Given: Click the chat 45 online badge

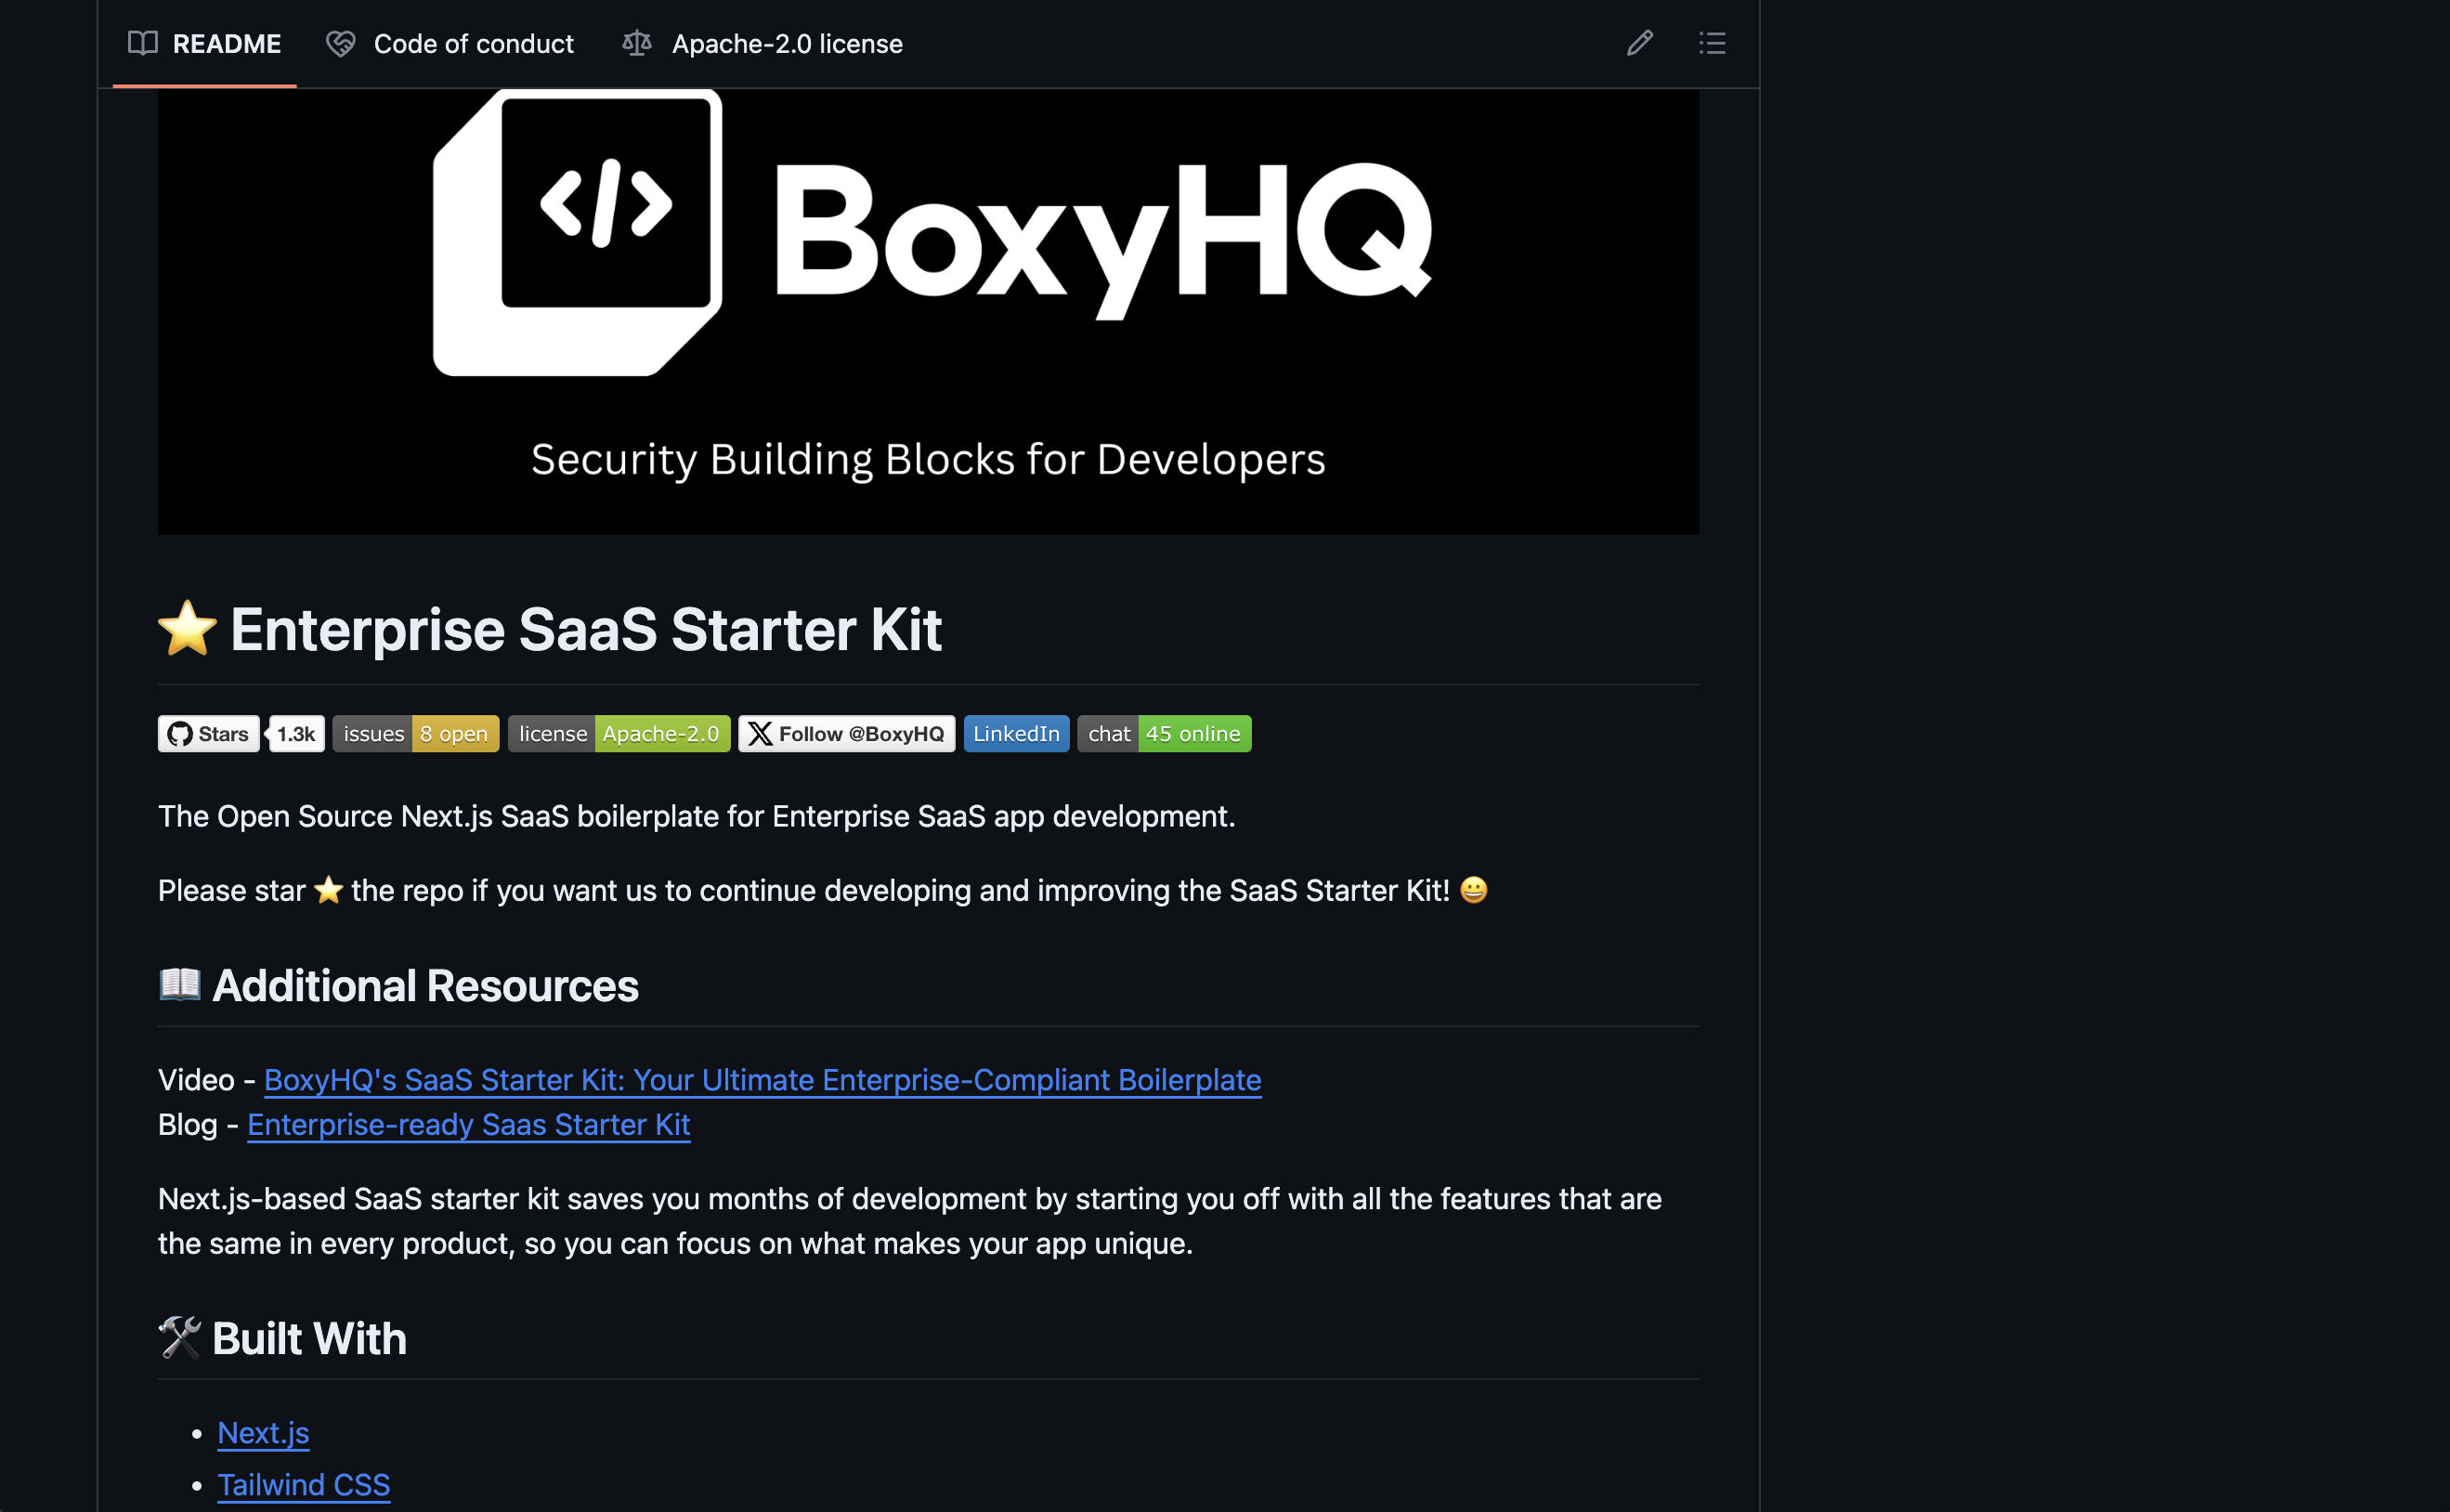Looking at the screenshot, I should (1164, 734).
